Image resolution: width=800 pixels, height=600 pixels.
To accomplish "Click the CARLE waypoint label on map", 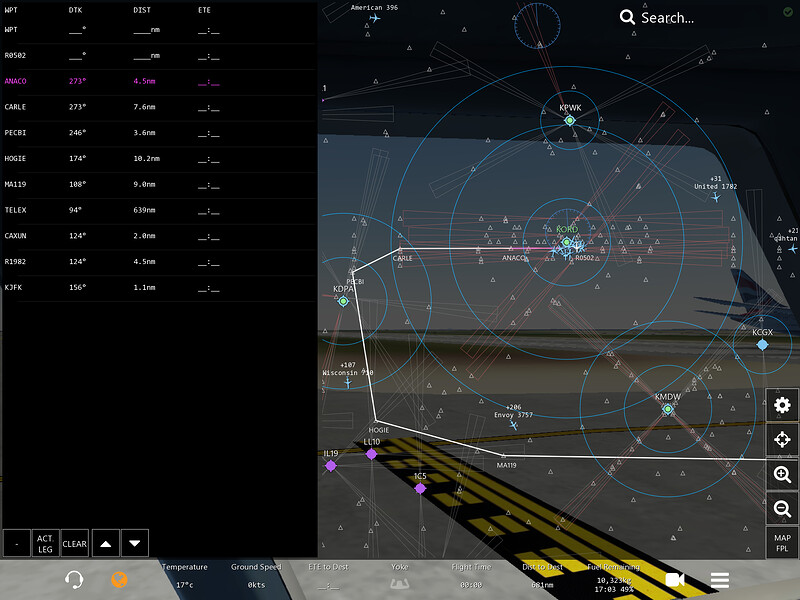I will click(403, 258).
